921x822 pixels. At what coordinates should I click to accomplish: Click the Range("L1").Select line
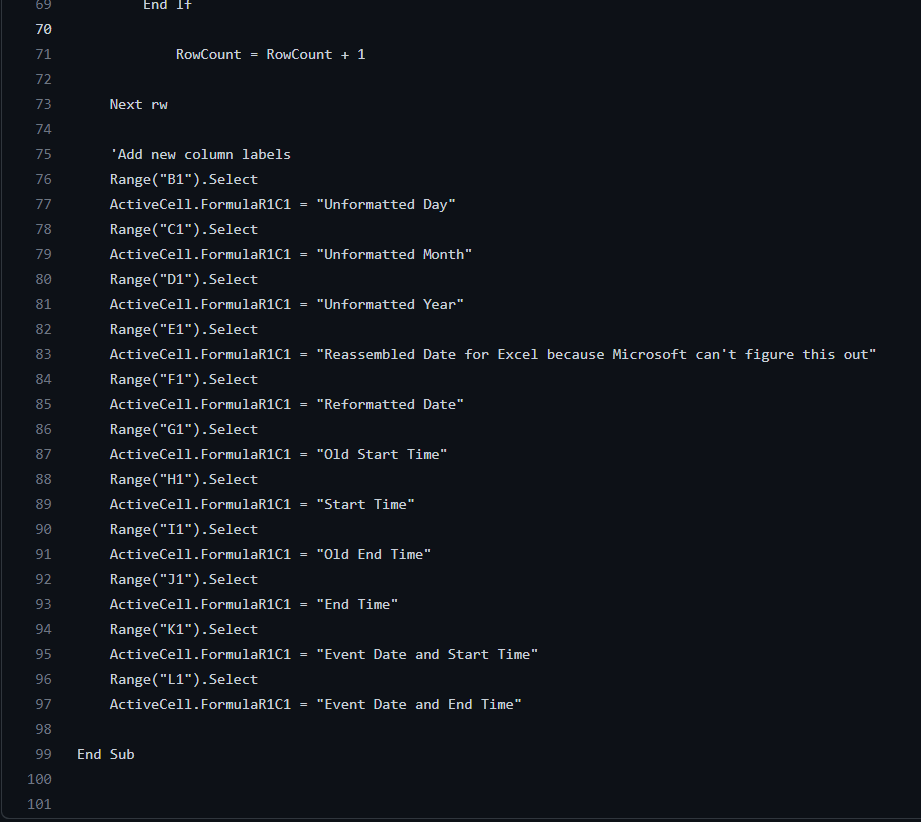pyautogui.click(x=183, y=679)
